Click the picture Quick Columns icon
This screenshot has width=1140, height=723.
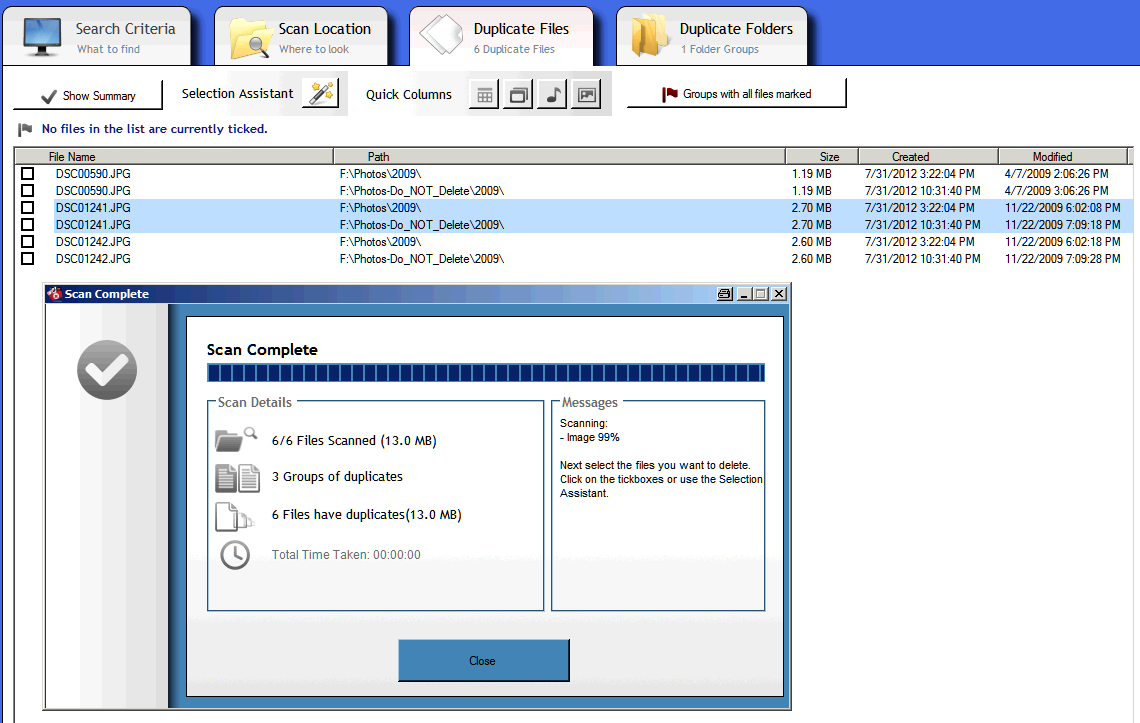pyautogui.click(x=586, y=95)
